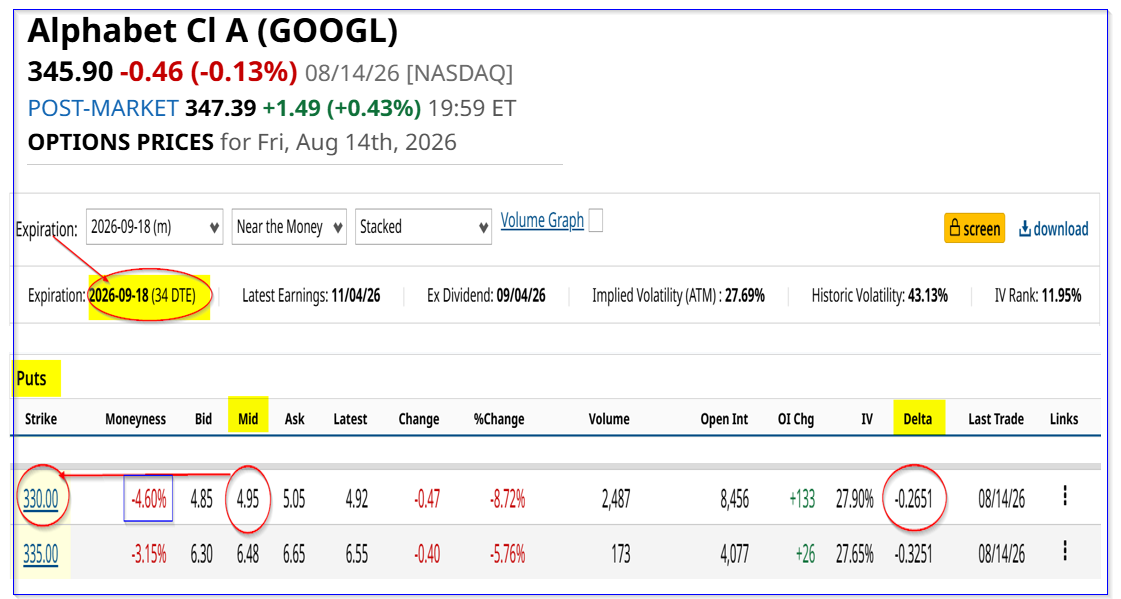
Task: Open links menu for 330.00 strike row
Action: pos(1065,495)
